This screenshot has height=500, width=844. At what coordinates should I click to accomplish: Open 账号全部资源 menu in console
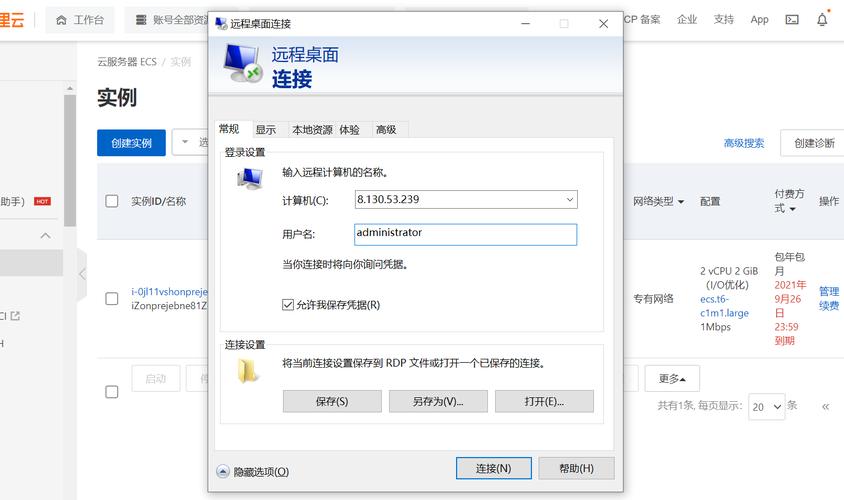click(171, 20)
